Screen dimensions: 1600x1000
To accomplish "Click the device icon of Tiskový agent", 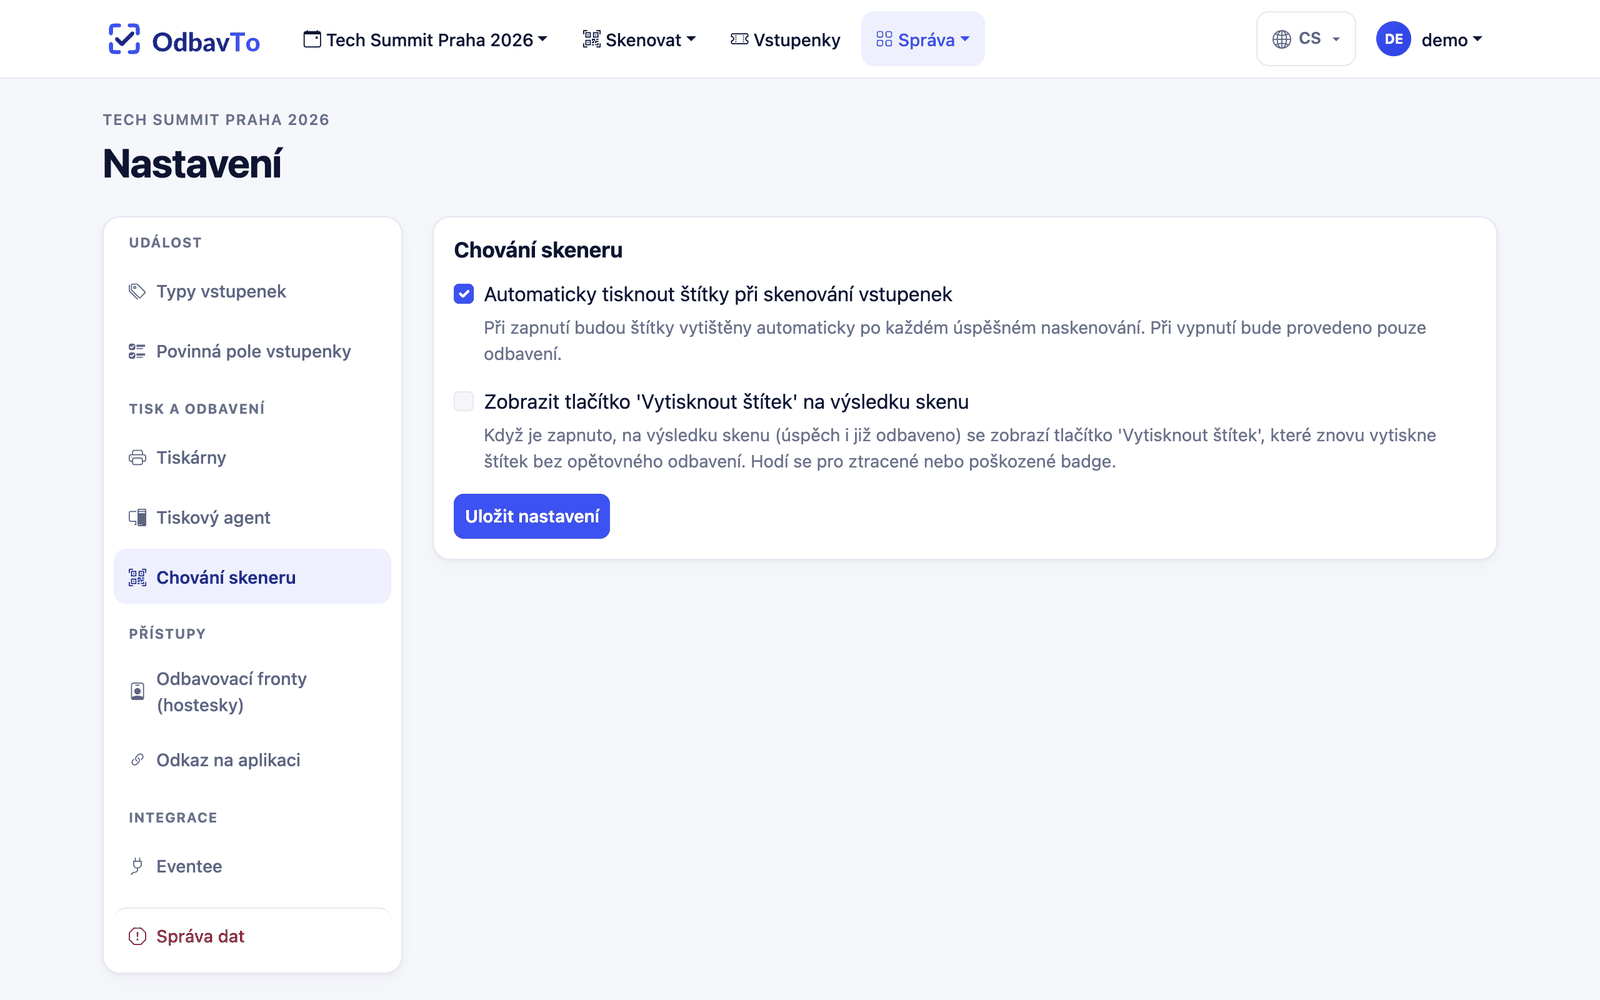I will [137, 517].
